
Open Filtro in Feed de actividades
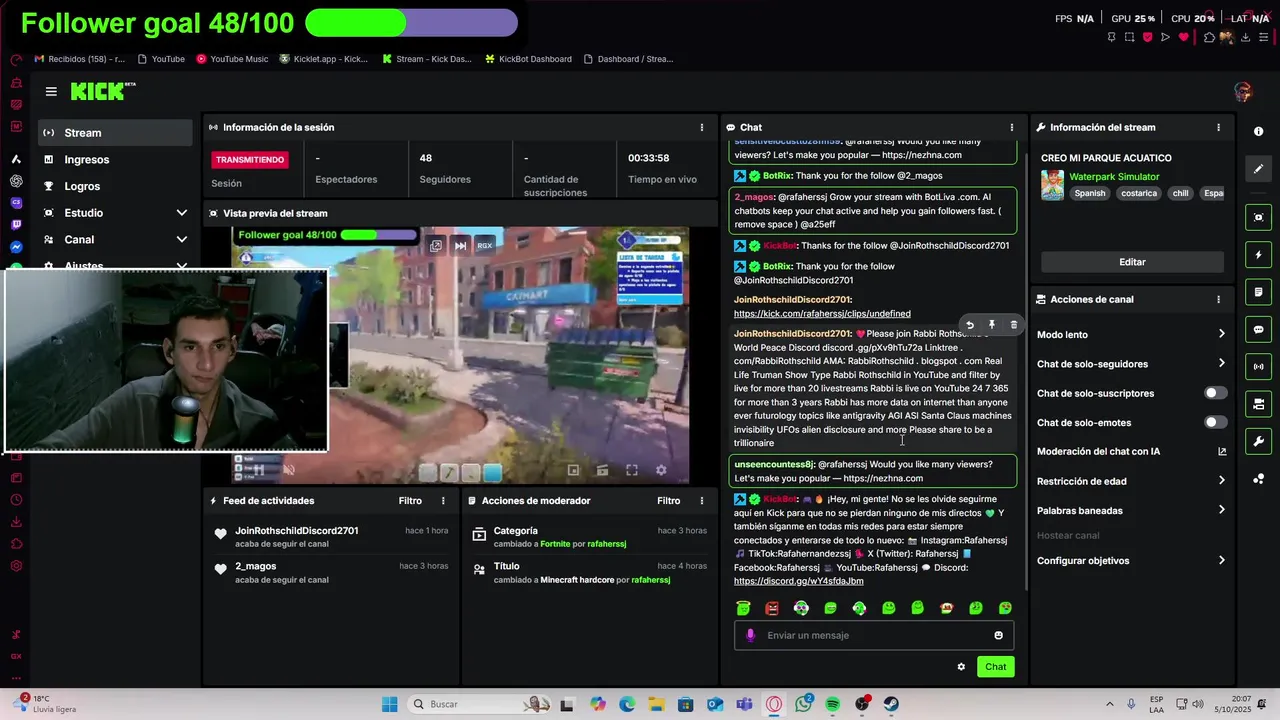point(410,500)
